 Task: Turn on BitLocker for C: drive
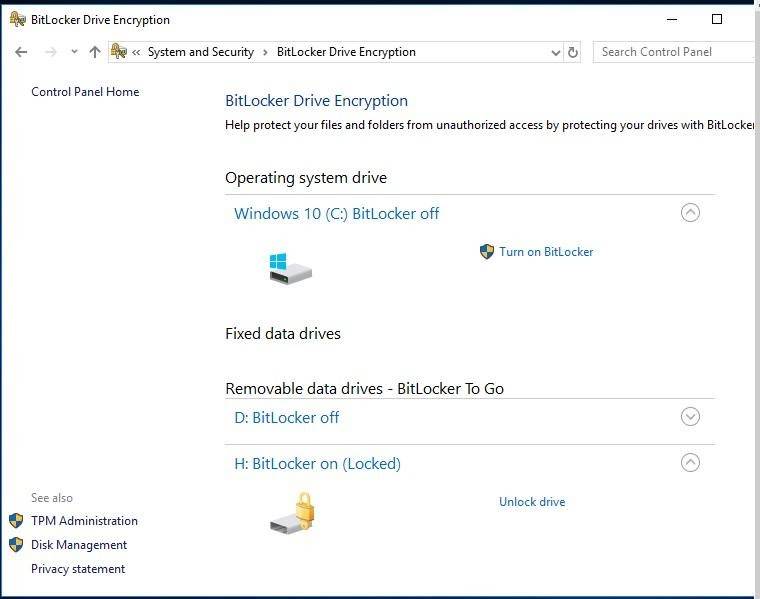[546, 252]
